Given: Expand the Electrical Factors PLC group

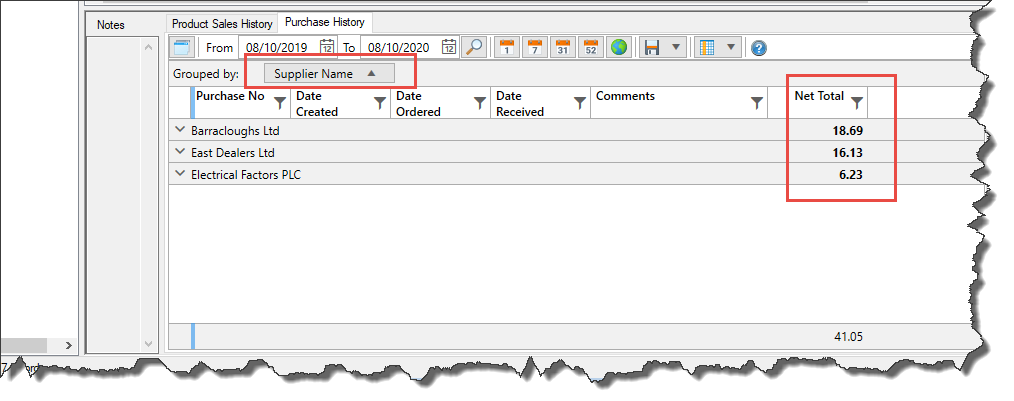Looking at the screenshot, I should click(180, 174).
